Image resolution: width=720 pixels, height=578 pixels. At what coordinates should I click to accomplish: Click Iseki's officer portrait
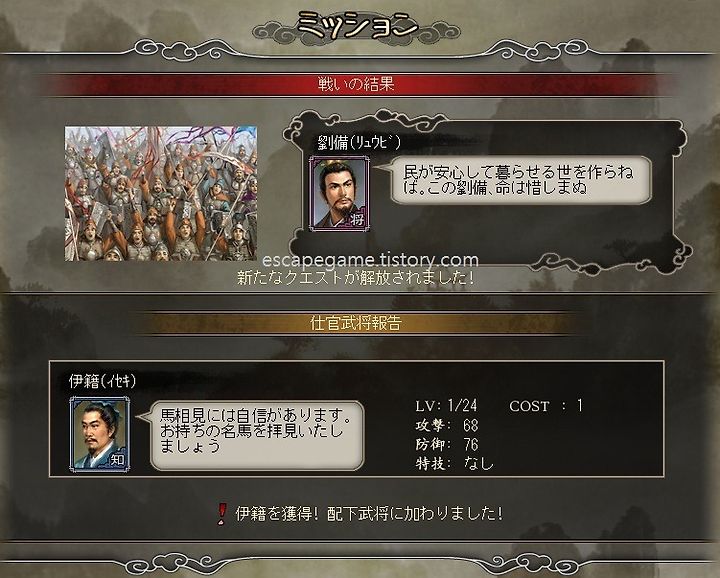100,434
